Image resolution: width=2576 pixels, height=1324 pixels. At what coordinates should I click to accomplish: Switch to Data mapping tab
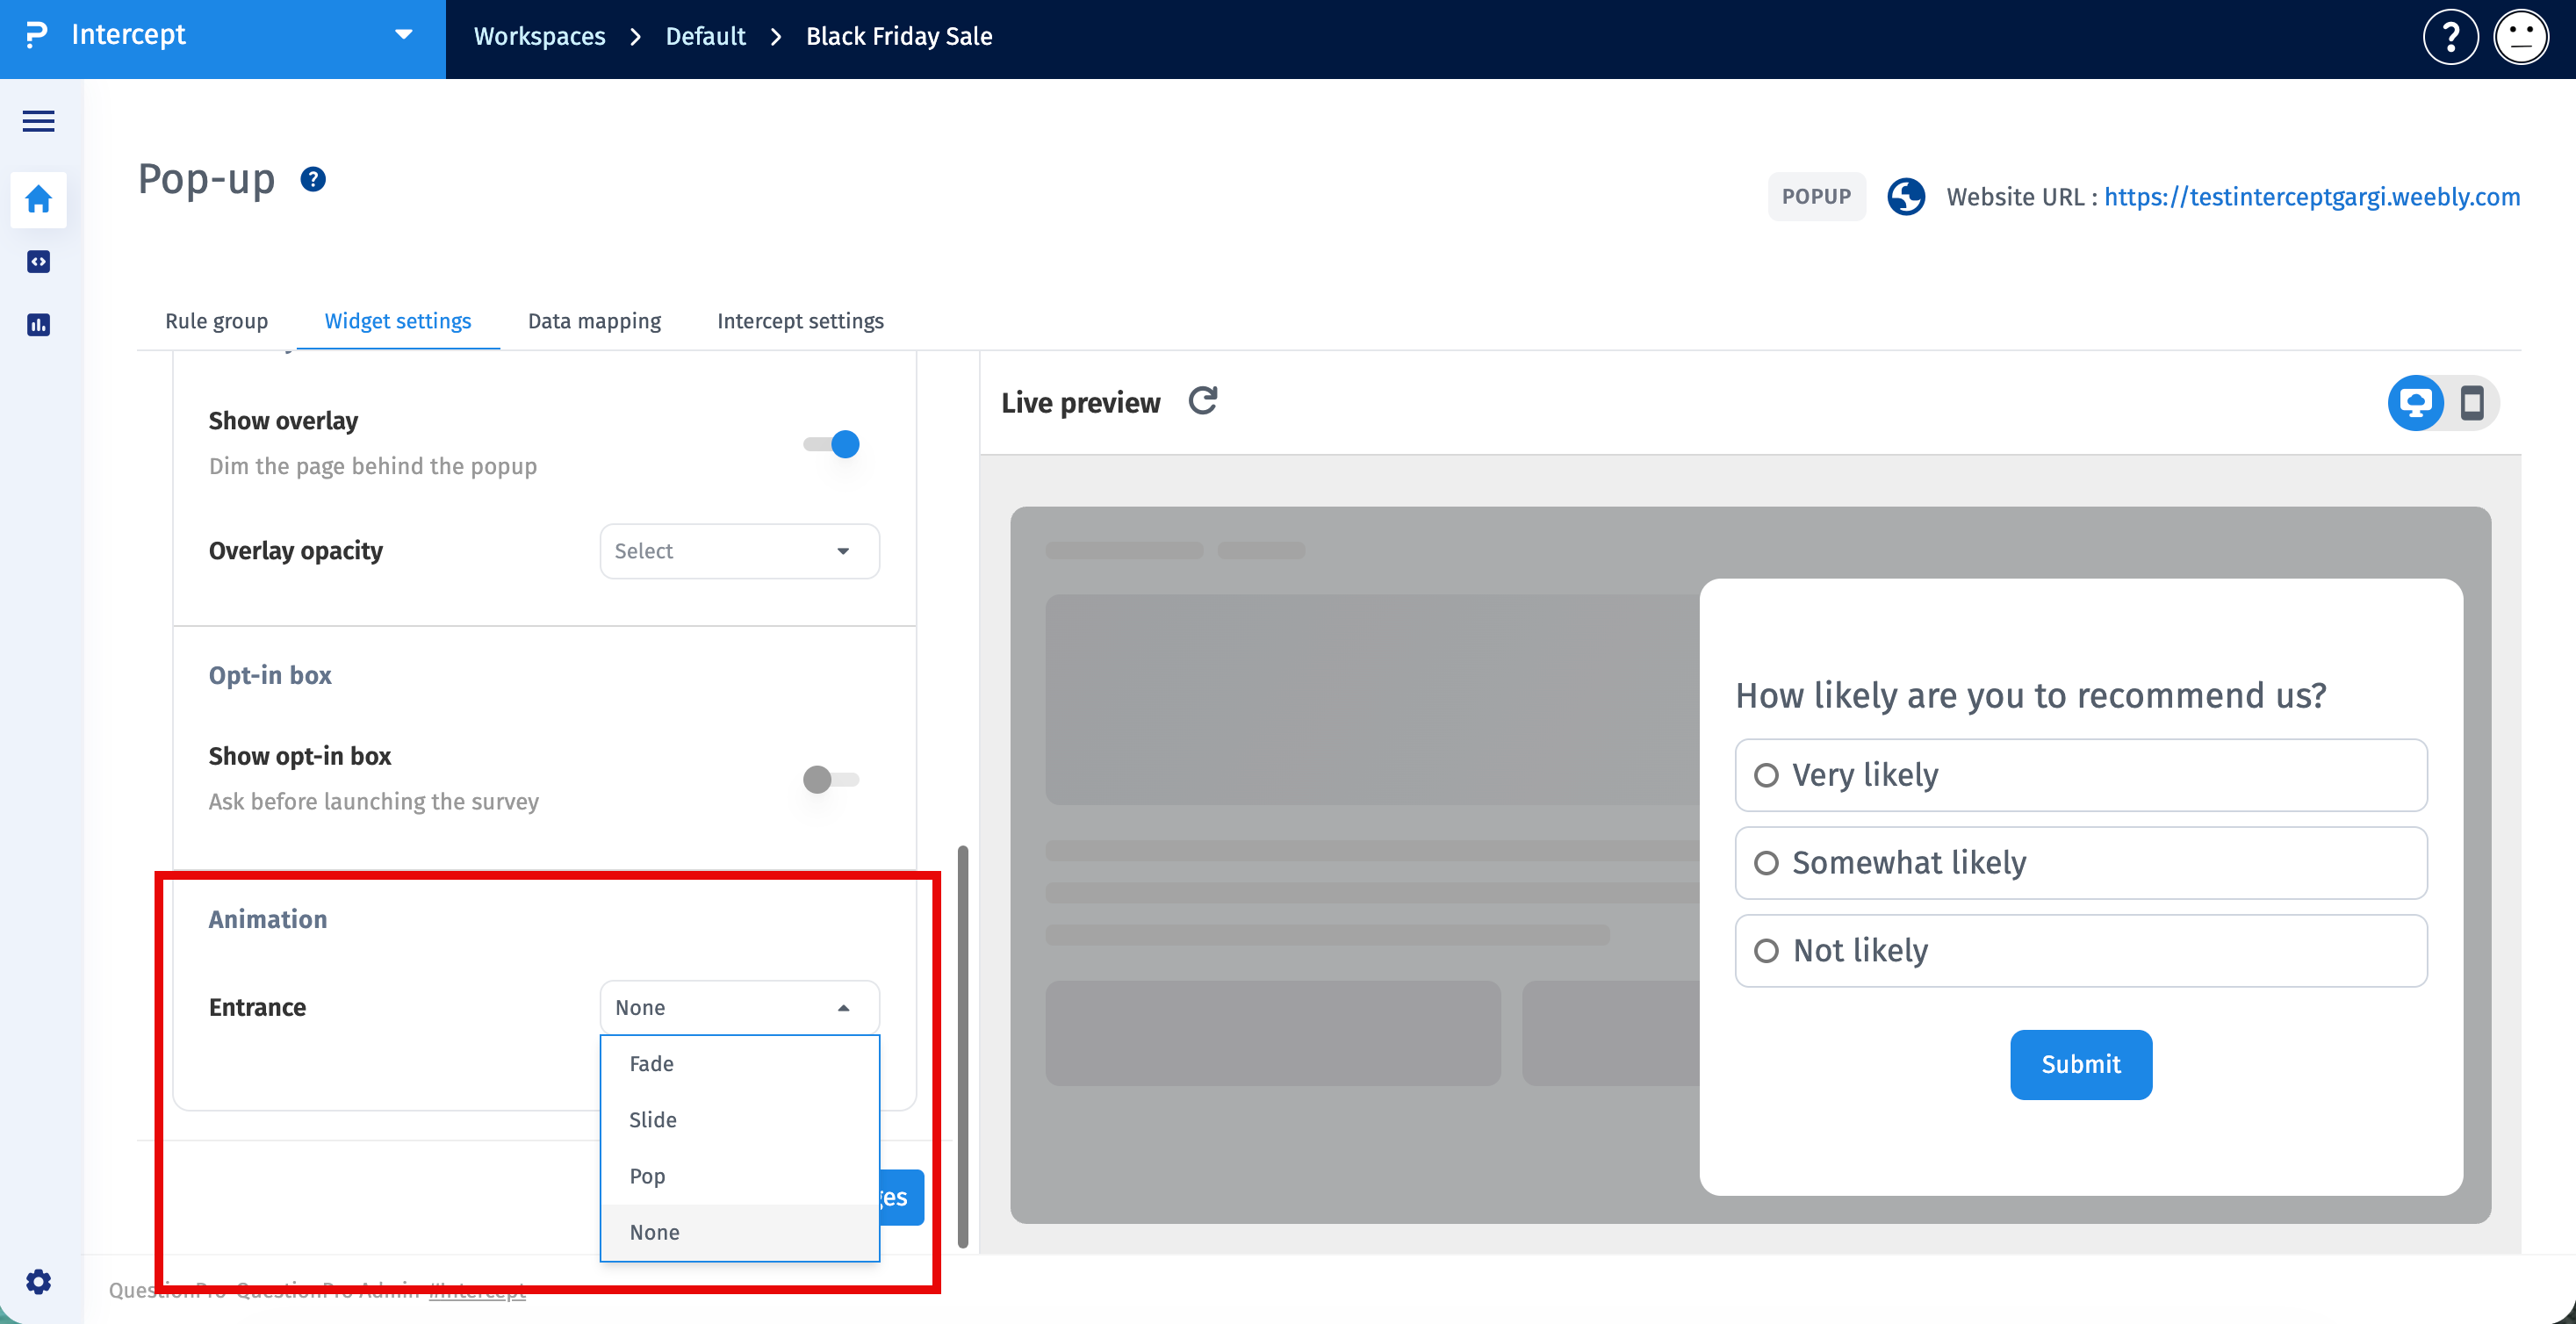pos(594,321)
